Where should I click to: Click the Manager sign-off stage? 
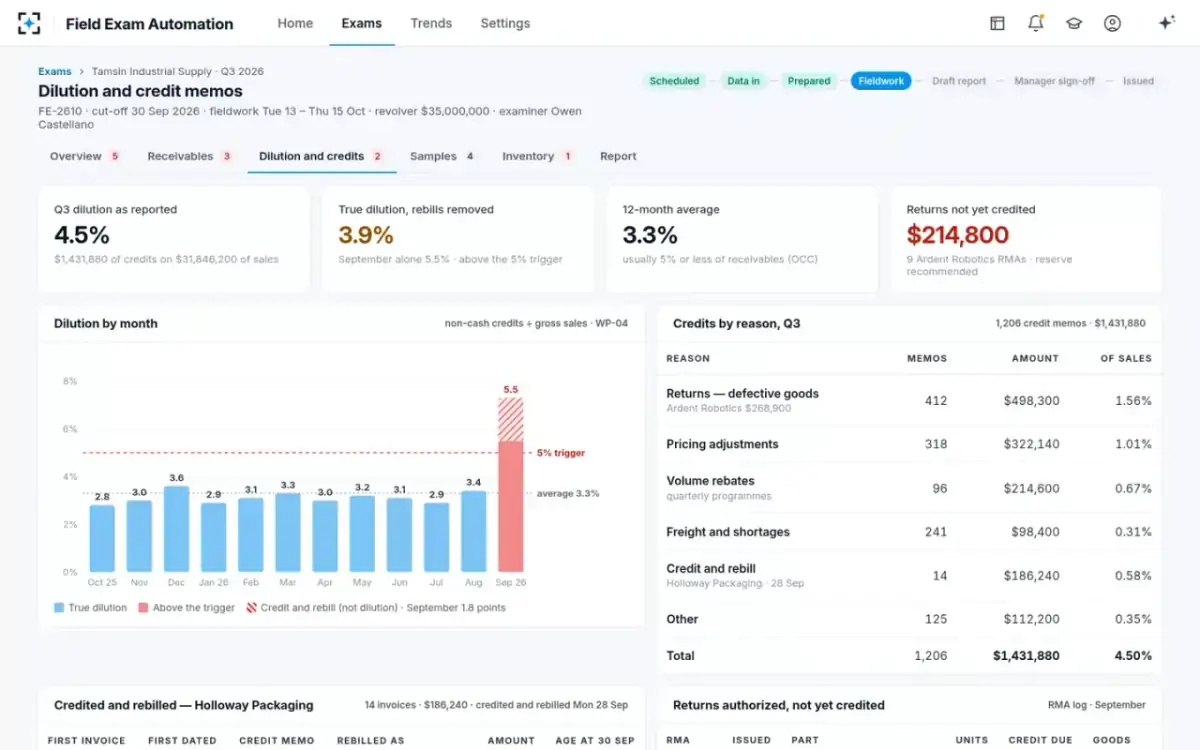point(1054,81)
